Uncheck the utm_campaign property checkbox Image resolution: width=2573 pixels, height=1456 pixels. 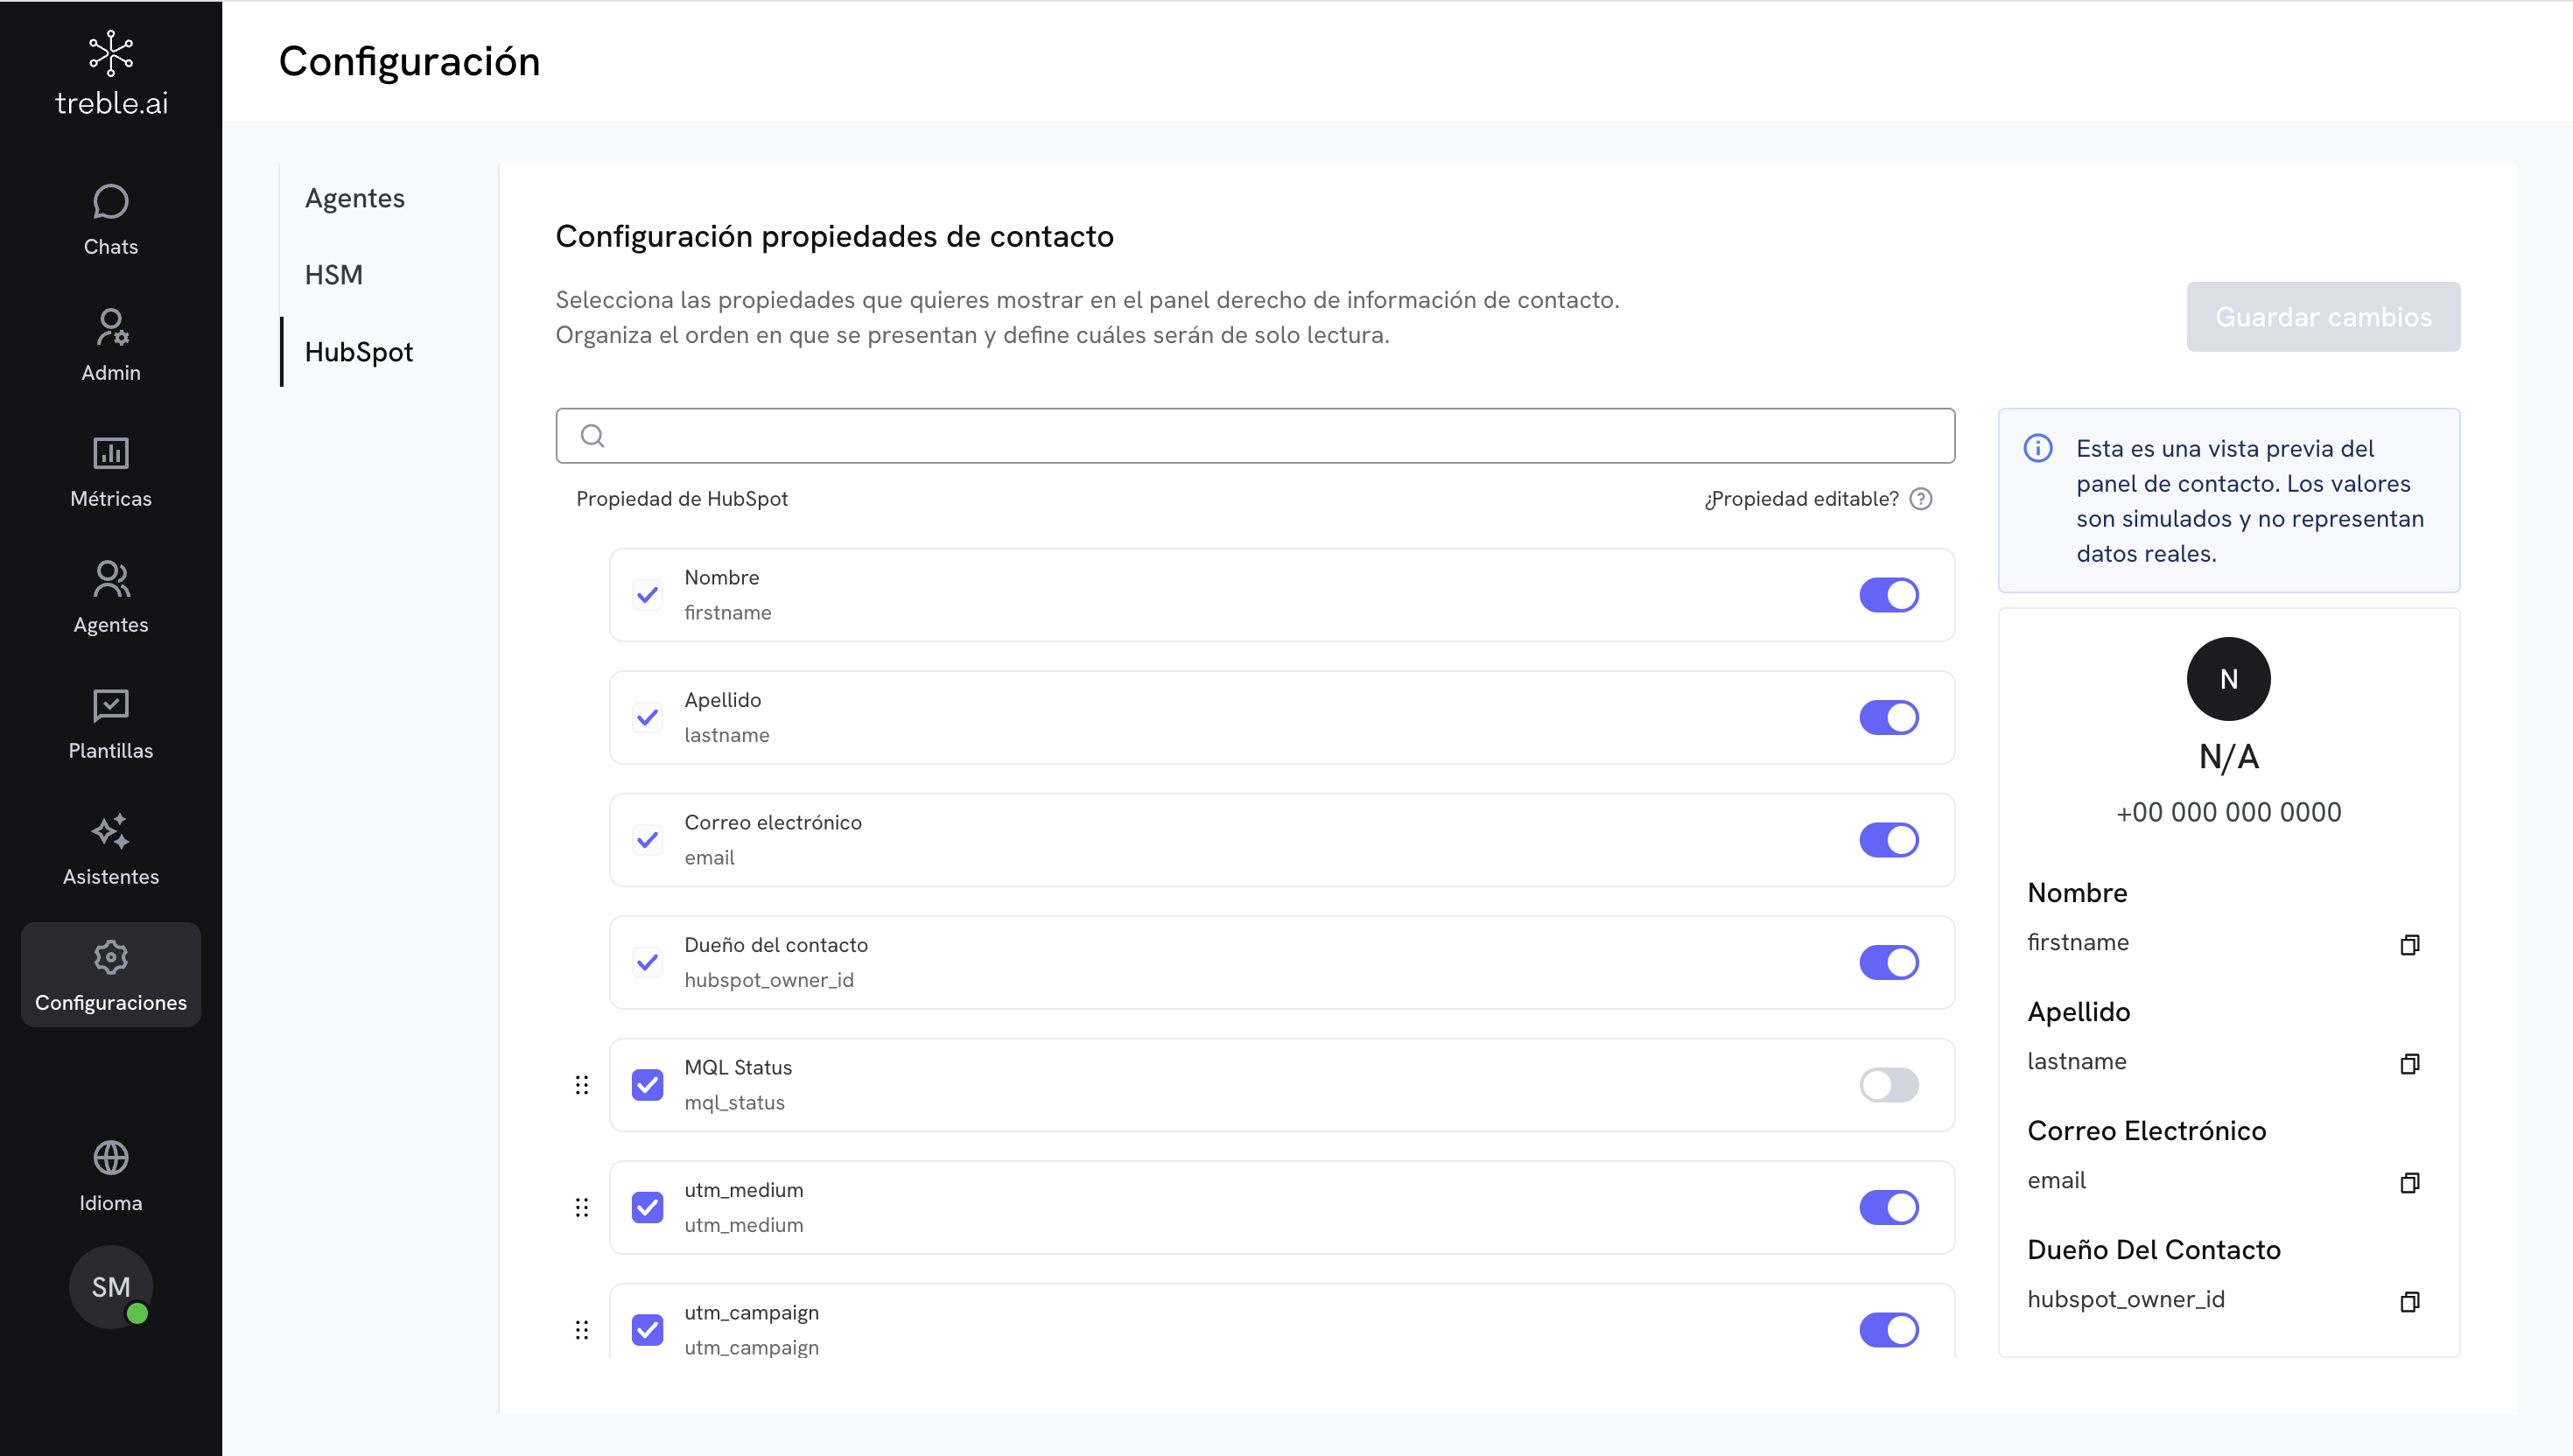[647, 1330]
